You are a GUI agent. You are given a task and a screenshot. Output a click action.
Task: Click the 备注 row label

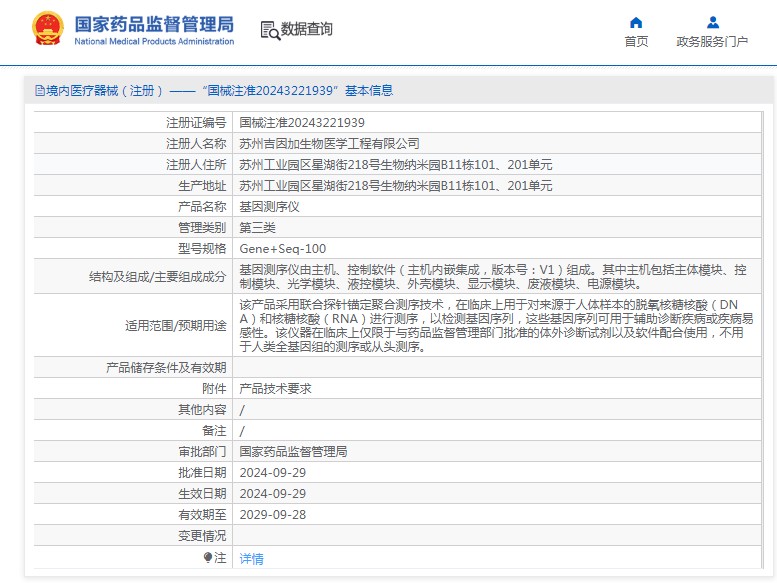[214, 431]
